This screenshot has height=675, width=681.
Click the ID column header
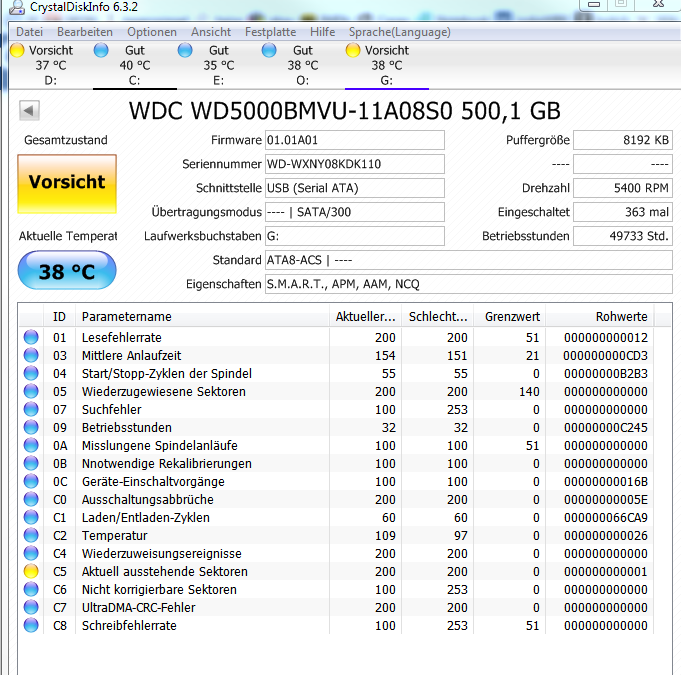coord(60,317)
